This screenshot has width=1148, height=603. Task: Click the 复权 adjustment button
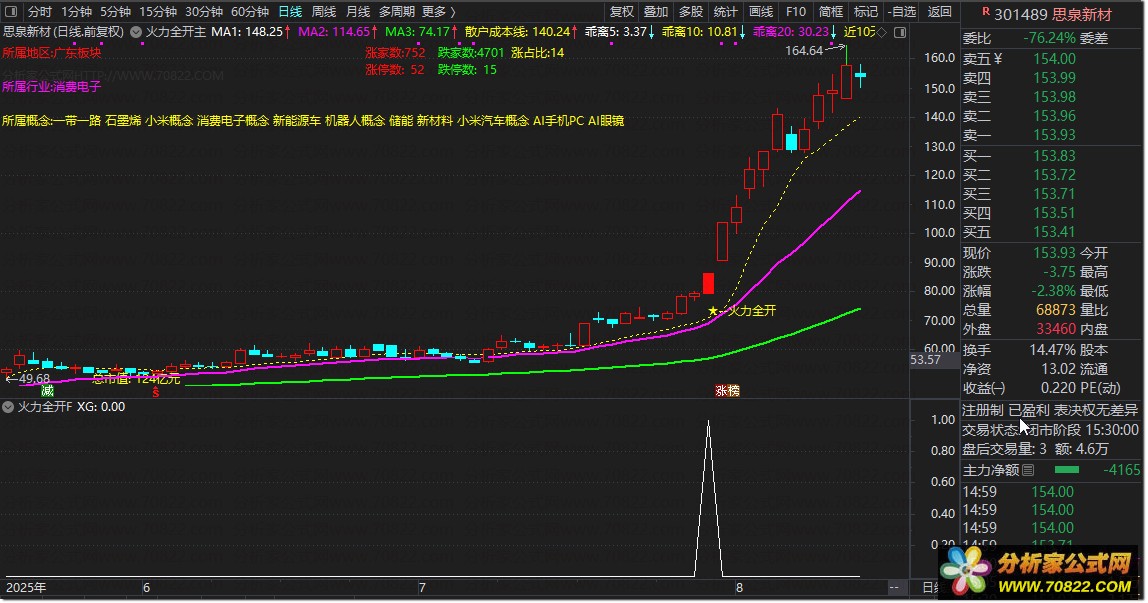point(622,12)
